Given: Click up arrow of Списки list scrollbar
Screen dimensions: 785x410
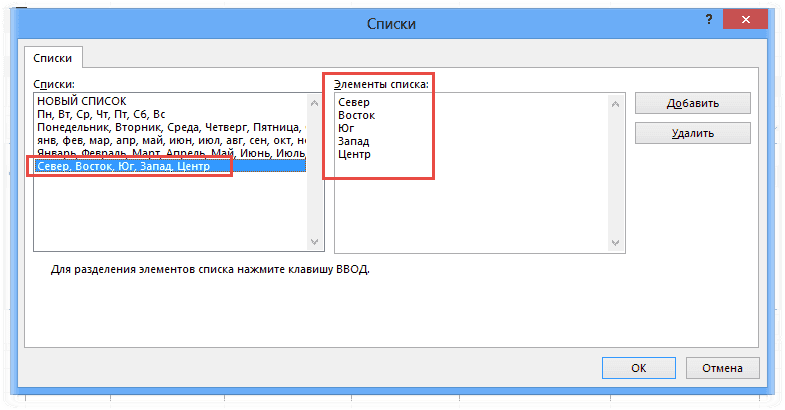Looking at the screenshot, I should click(x=316, y=101).
